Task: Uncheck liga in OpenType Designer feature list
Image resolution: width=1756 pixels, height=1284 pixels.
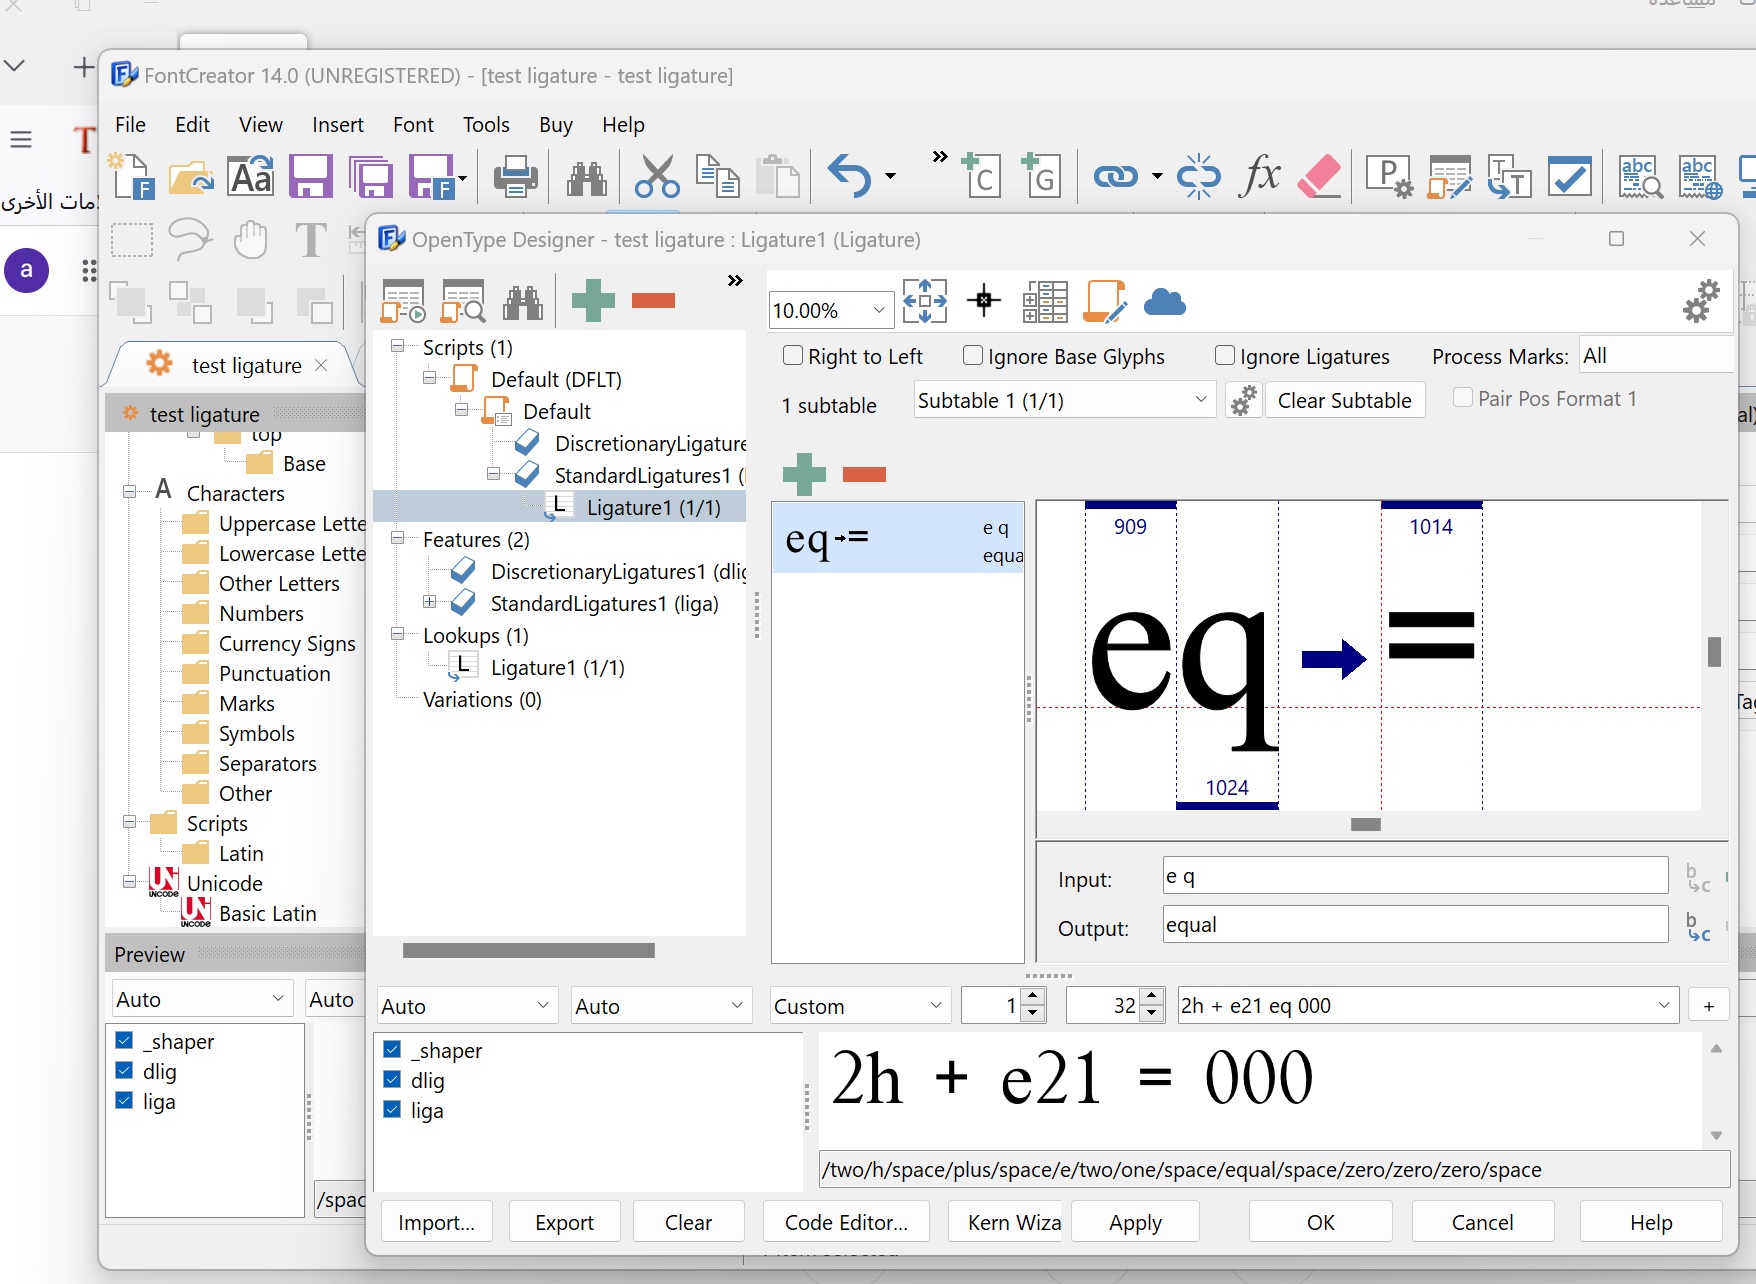Action: (x=392, y=1110)
